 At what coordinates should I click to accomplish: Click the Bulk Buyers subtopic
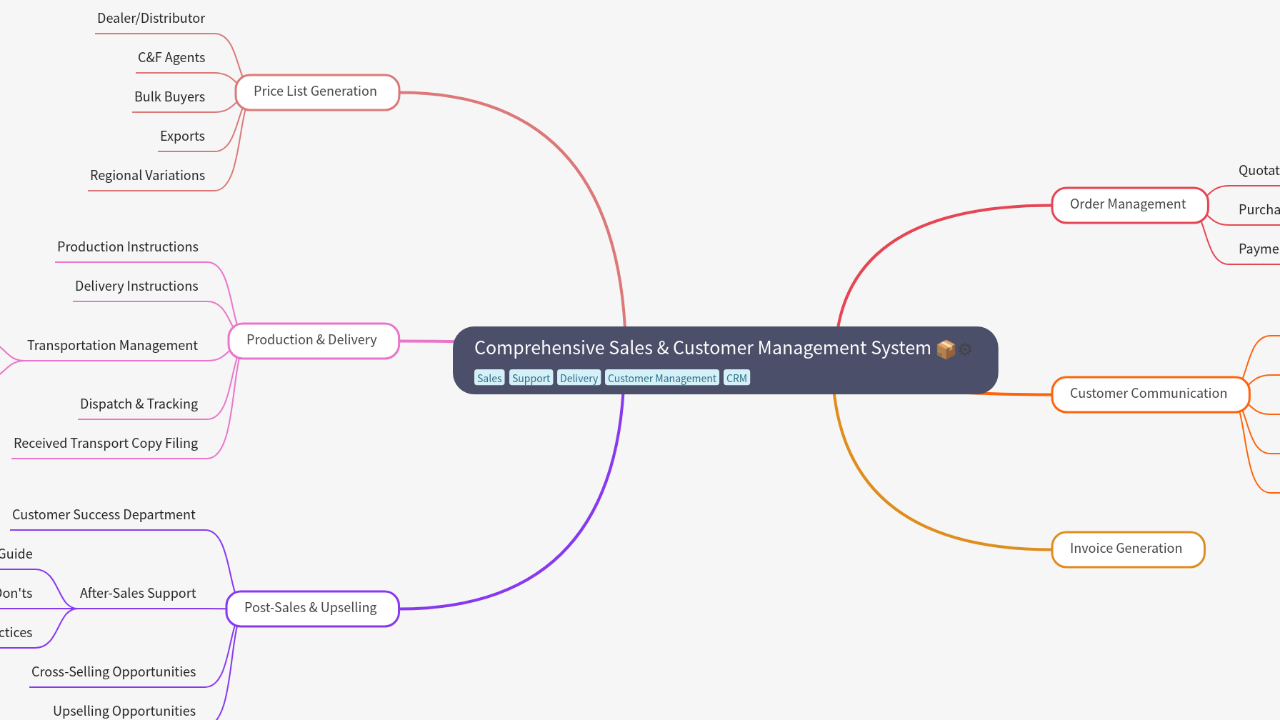pos(170,97)
